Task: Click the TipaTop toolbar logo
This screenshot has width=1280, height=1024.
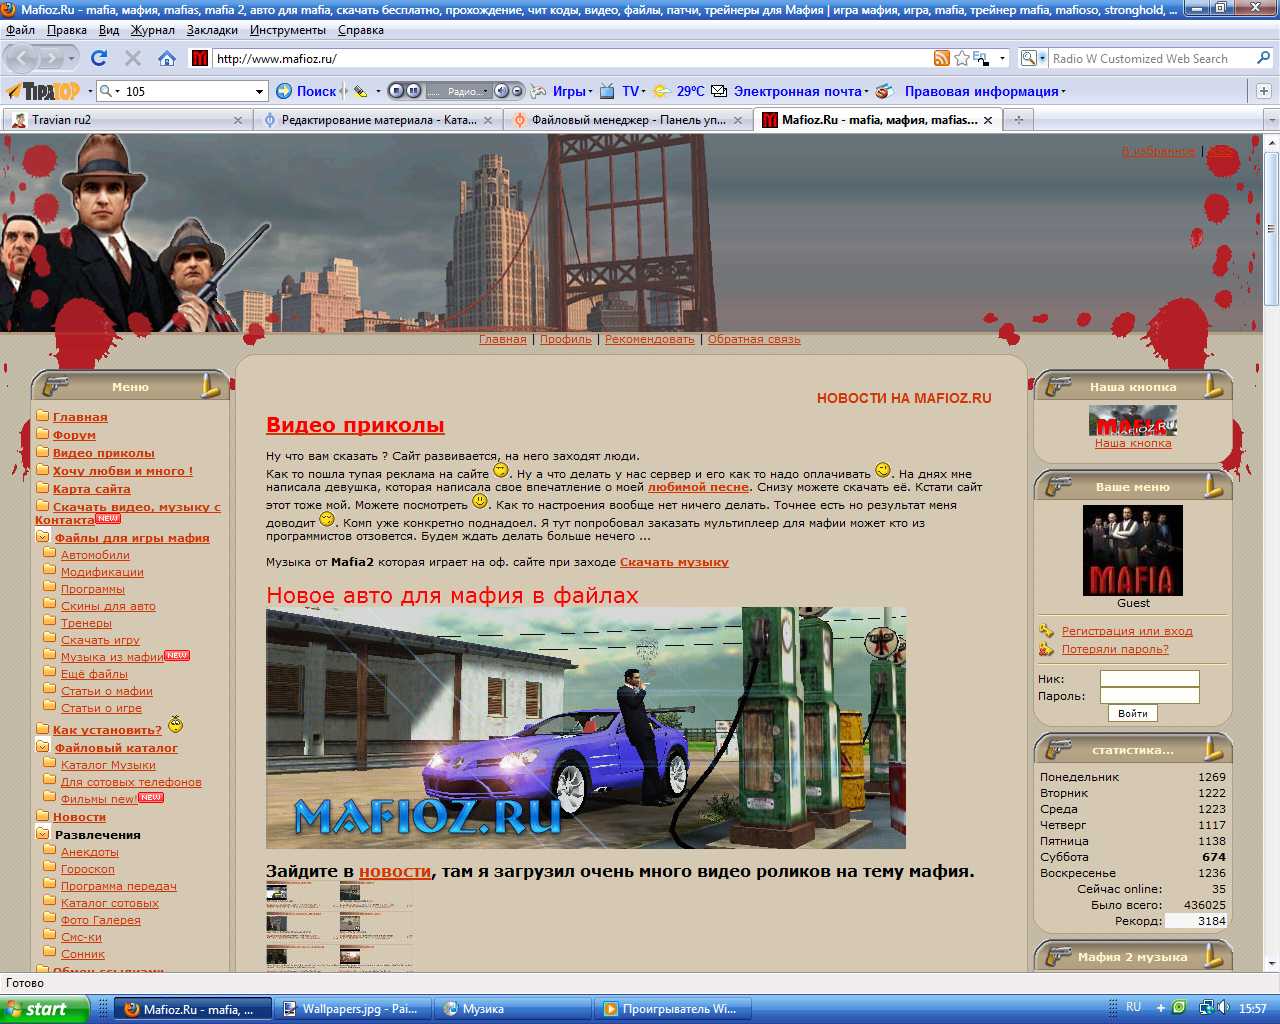Action: pos(43,91)
